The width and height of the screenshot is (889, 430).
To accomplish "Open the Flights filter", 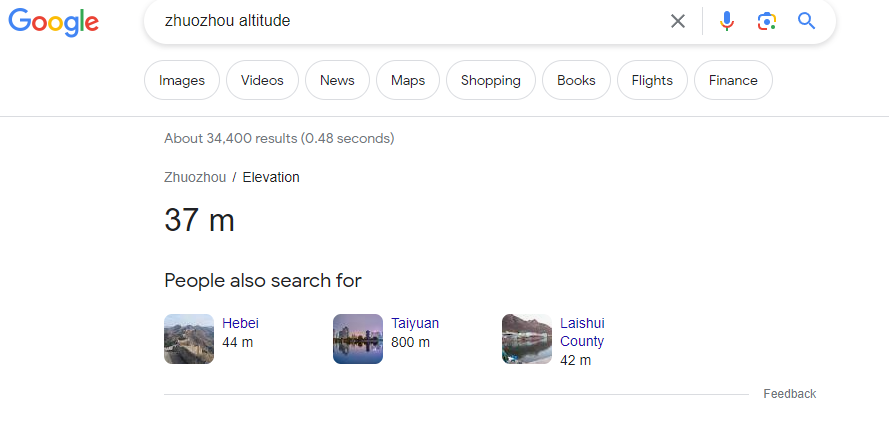I will tap(652, 80).
